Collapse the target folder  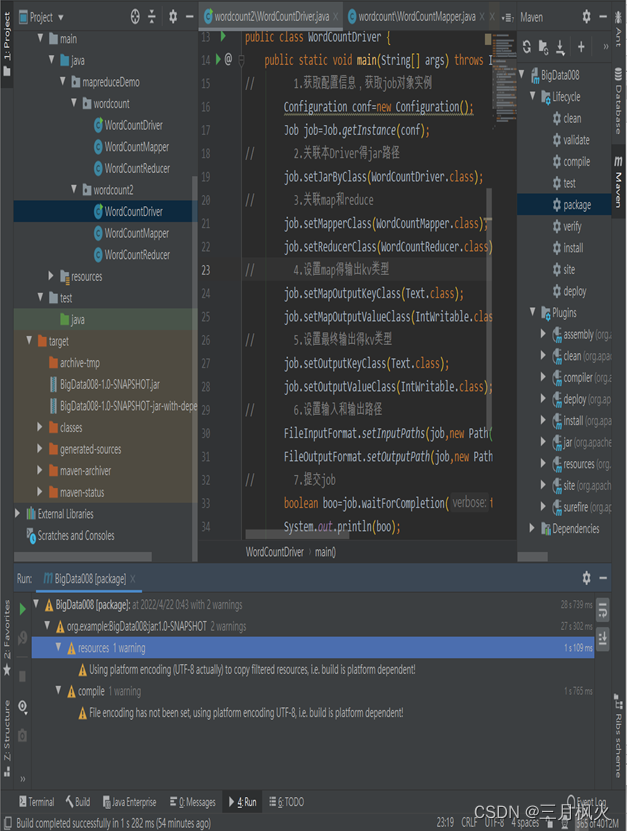coord(30,340)
